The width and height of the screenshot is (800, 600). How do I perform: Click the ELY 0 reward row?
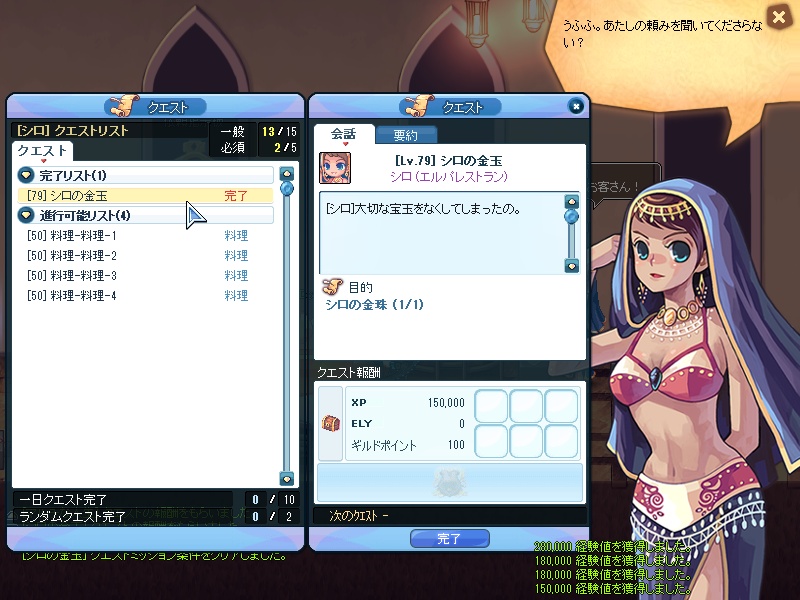tap(408, 423)
